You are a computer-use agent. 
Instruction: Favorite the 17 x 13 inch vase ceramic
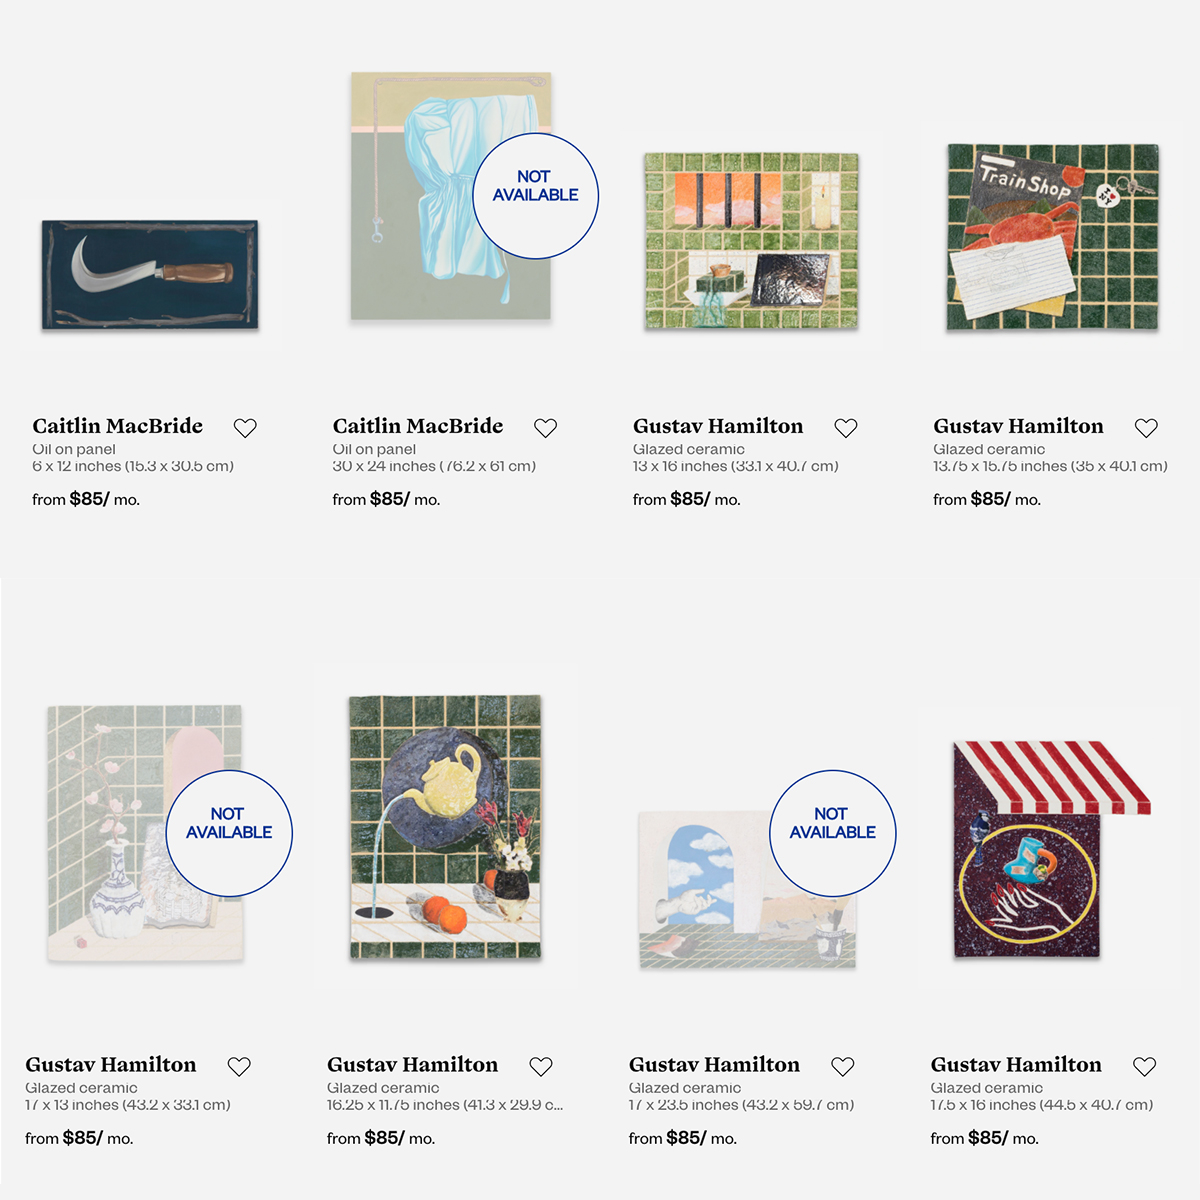(x=239, y=1067)
